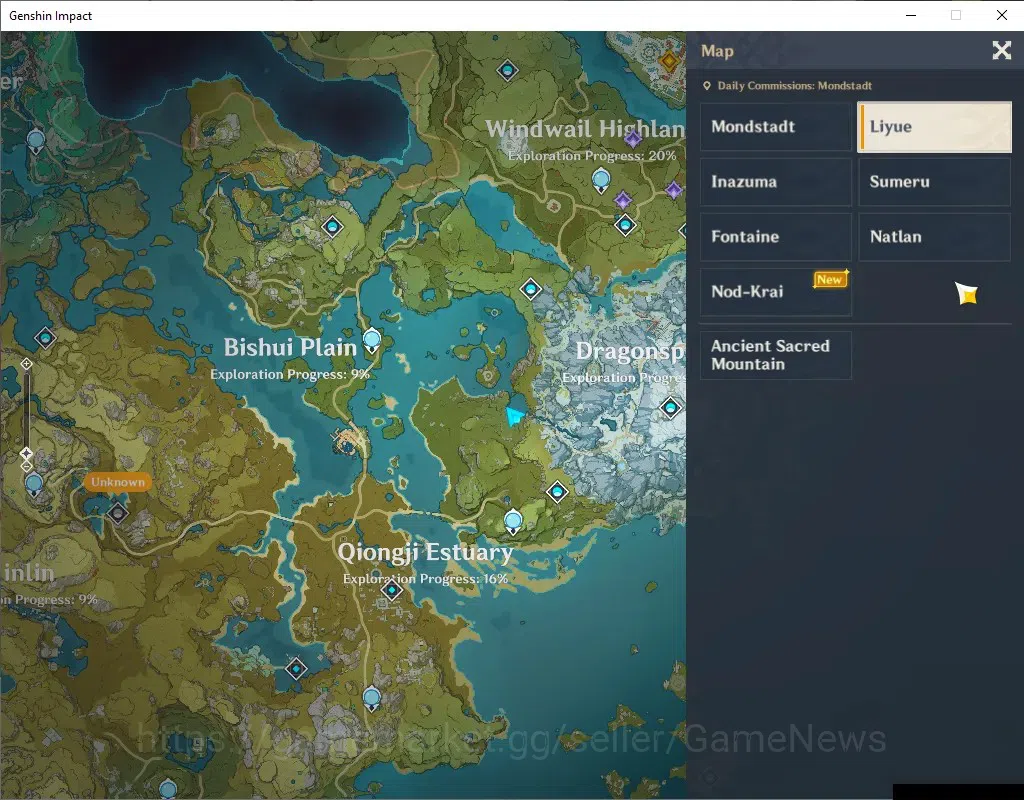Click the teleport waypoint at map top center

tap(507, 70)
